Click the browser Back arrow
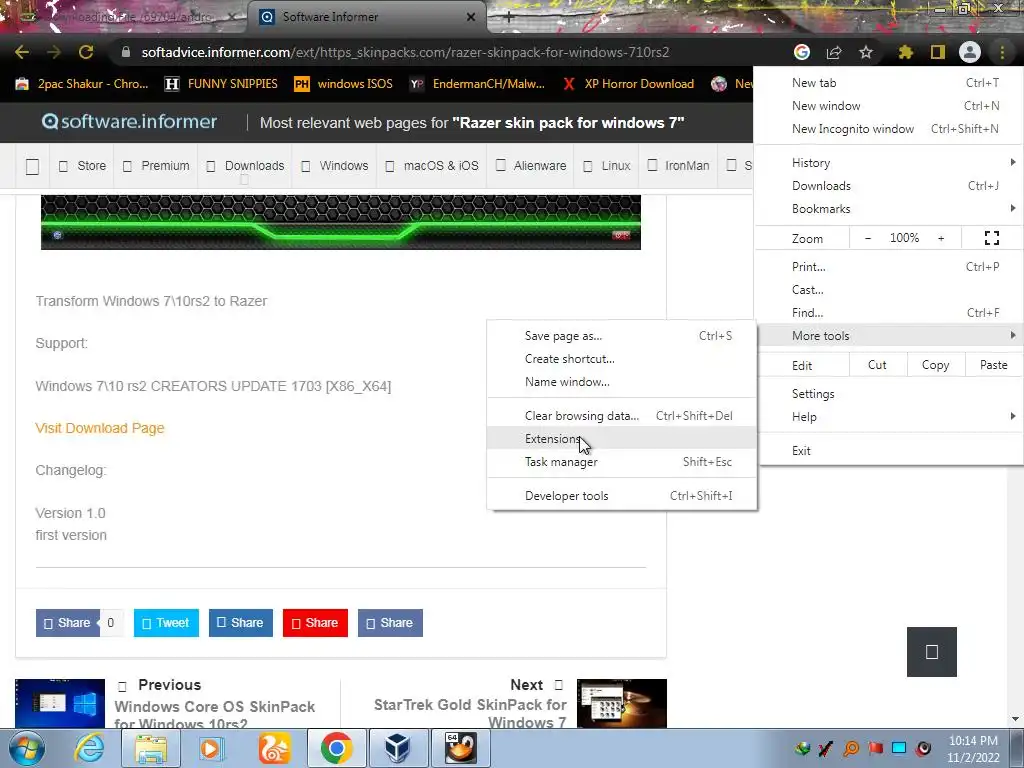The image size is (1024, 768). 22,52
